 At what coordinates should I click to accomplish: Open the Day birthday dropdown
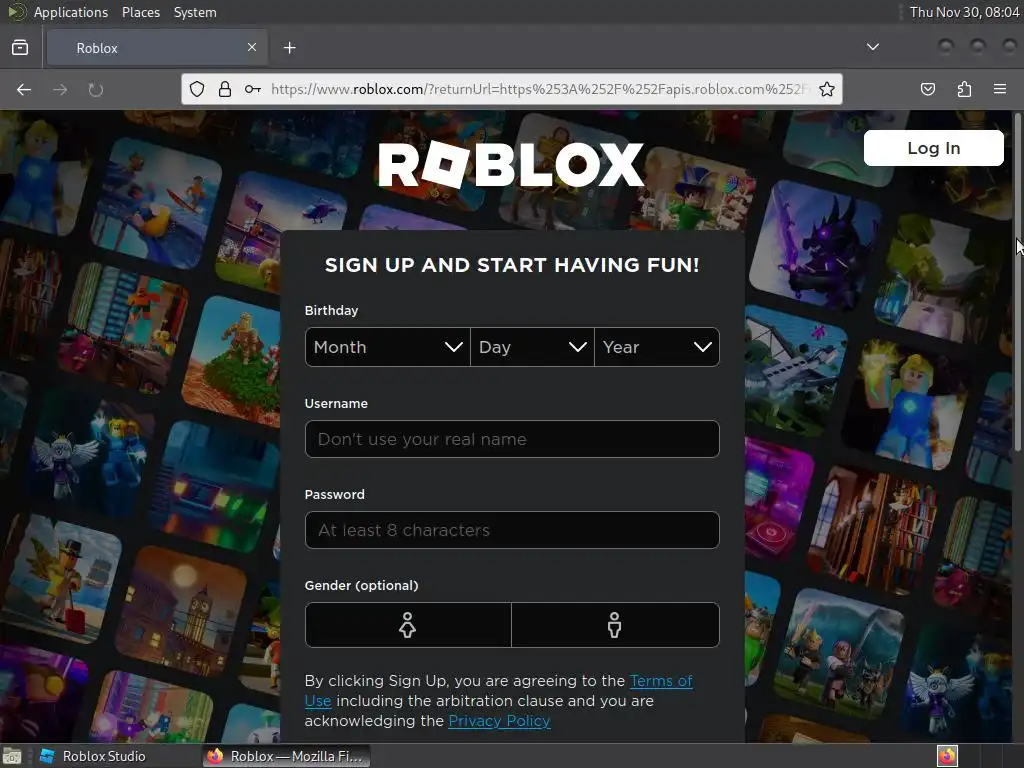532,347
